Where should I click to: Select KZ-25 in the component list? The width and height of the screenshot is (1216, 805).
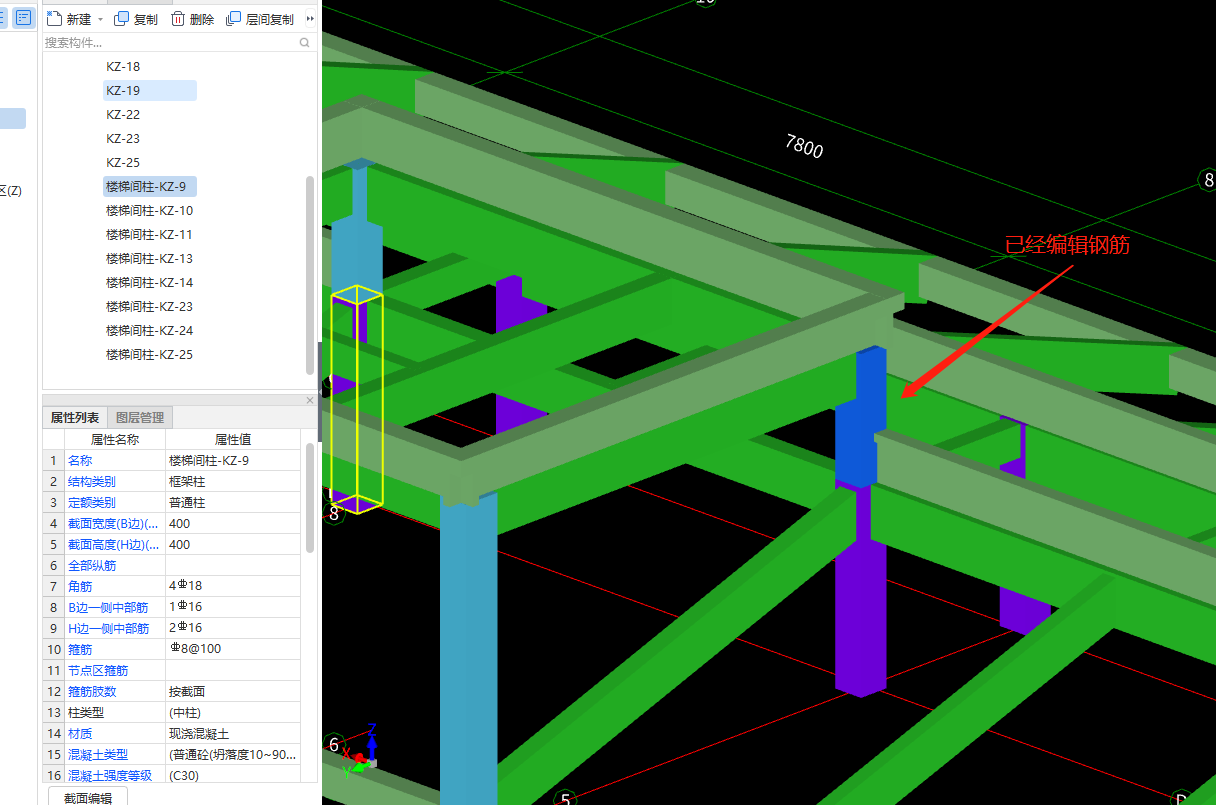pyautogui.click(x=123, y=163)
